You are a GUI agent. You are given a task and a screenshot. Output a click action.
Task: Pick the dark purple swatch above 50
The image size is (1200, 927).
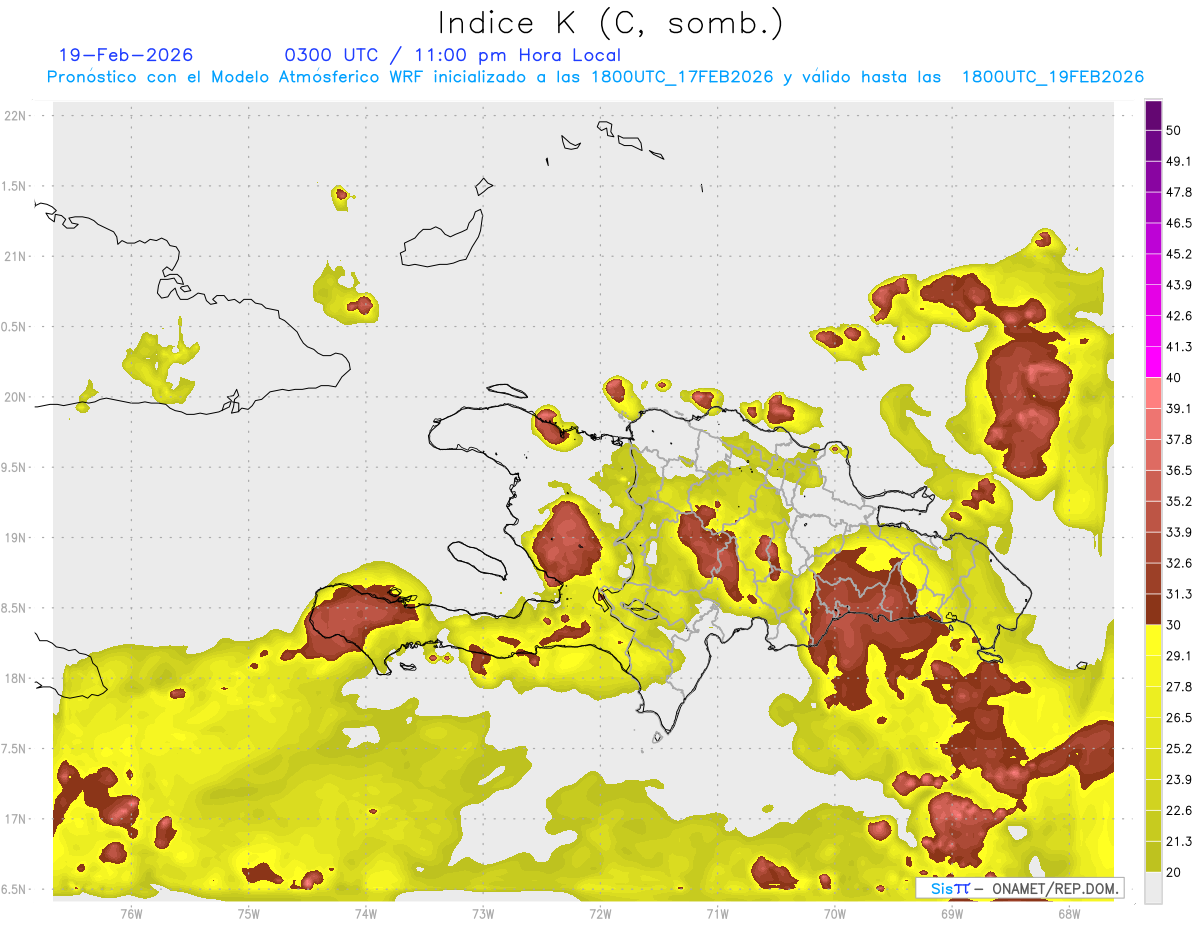1153,115
